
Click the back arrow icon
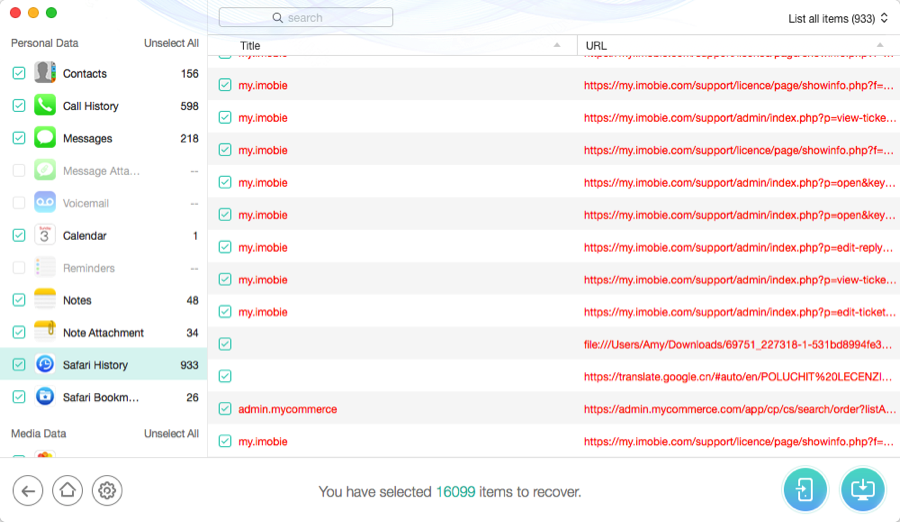28,490
